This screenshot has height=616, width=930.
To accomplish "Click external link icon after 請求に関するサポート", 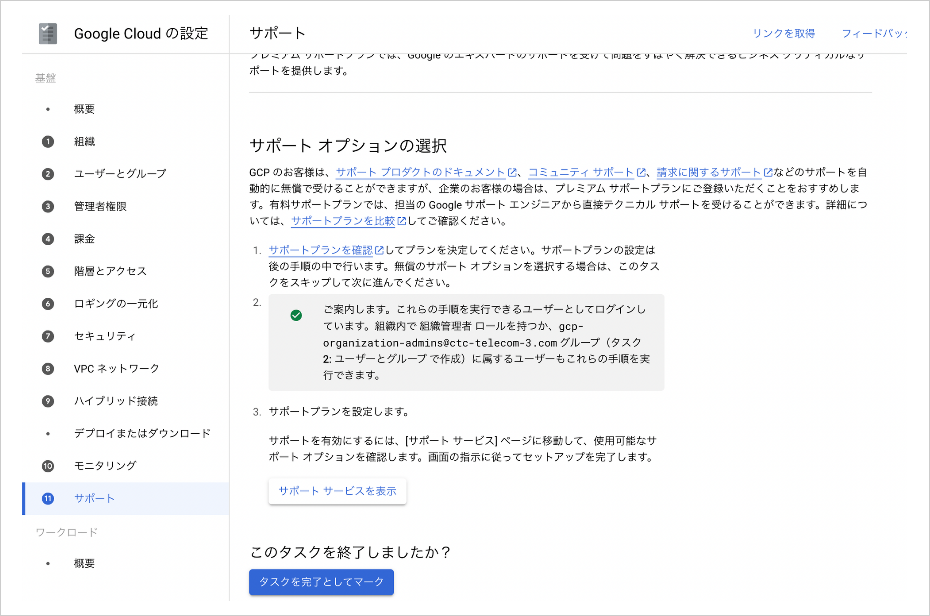I will [768, 173].
